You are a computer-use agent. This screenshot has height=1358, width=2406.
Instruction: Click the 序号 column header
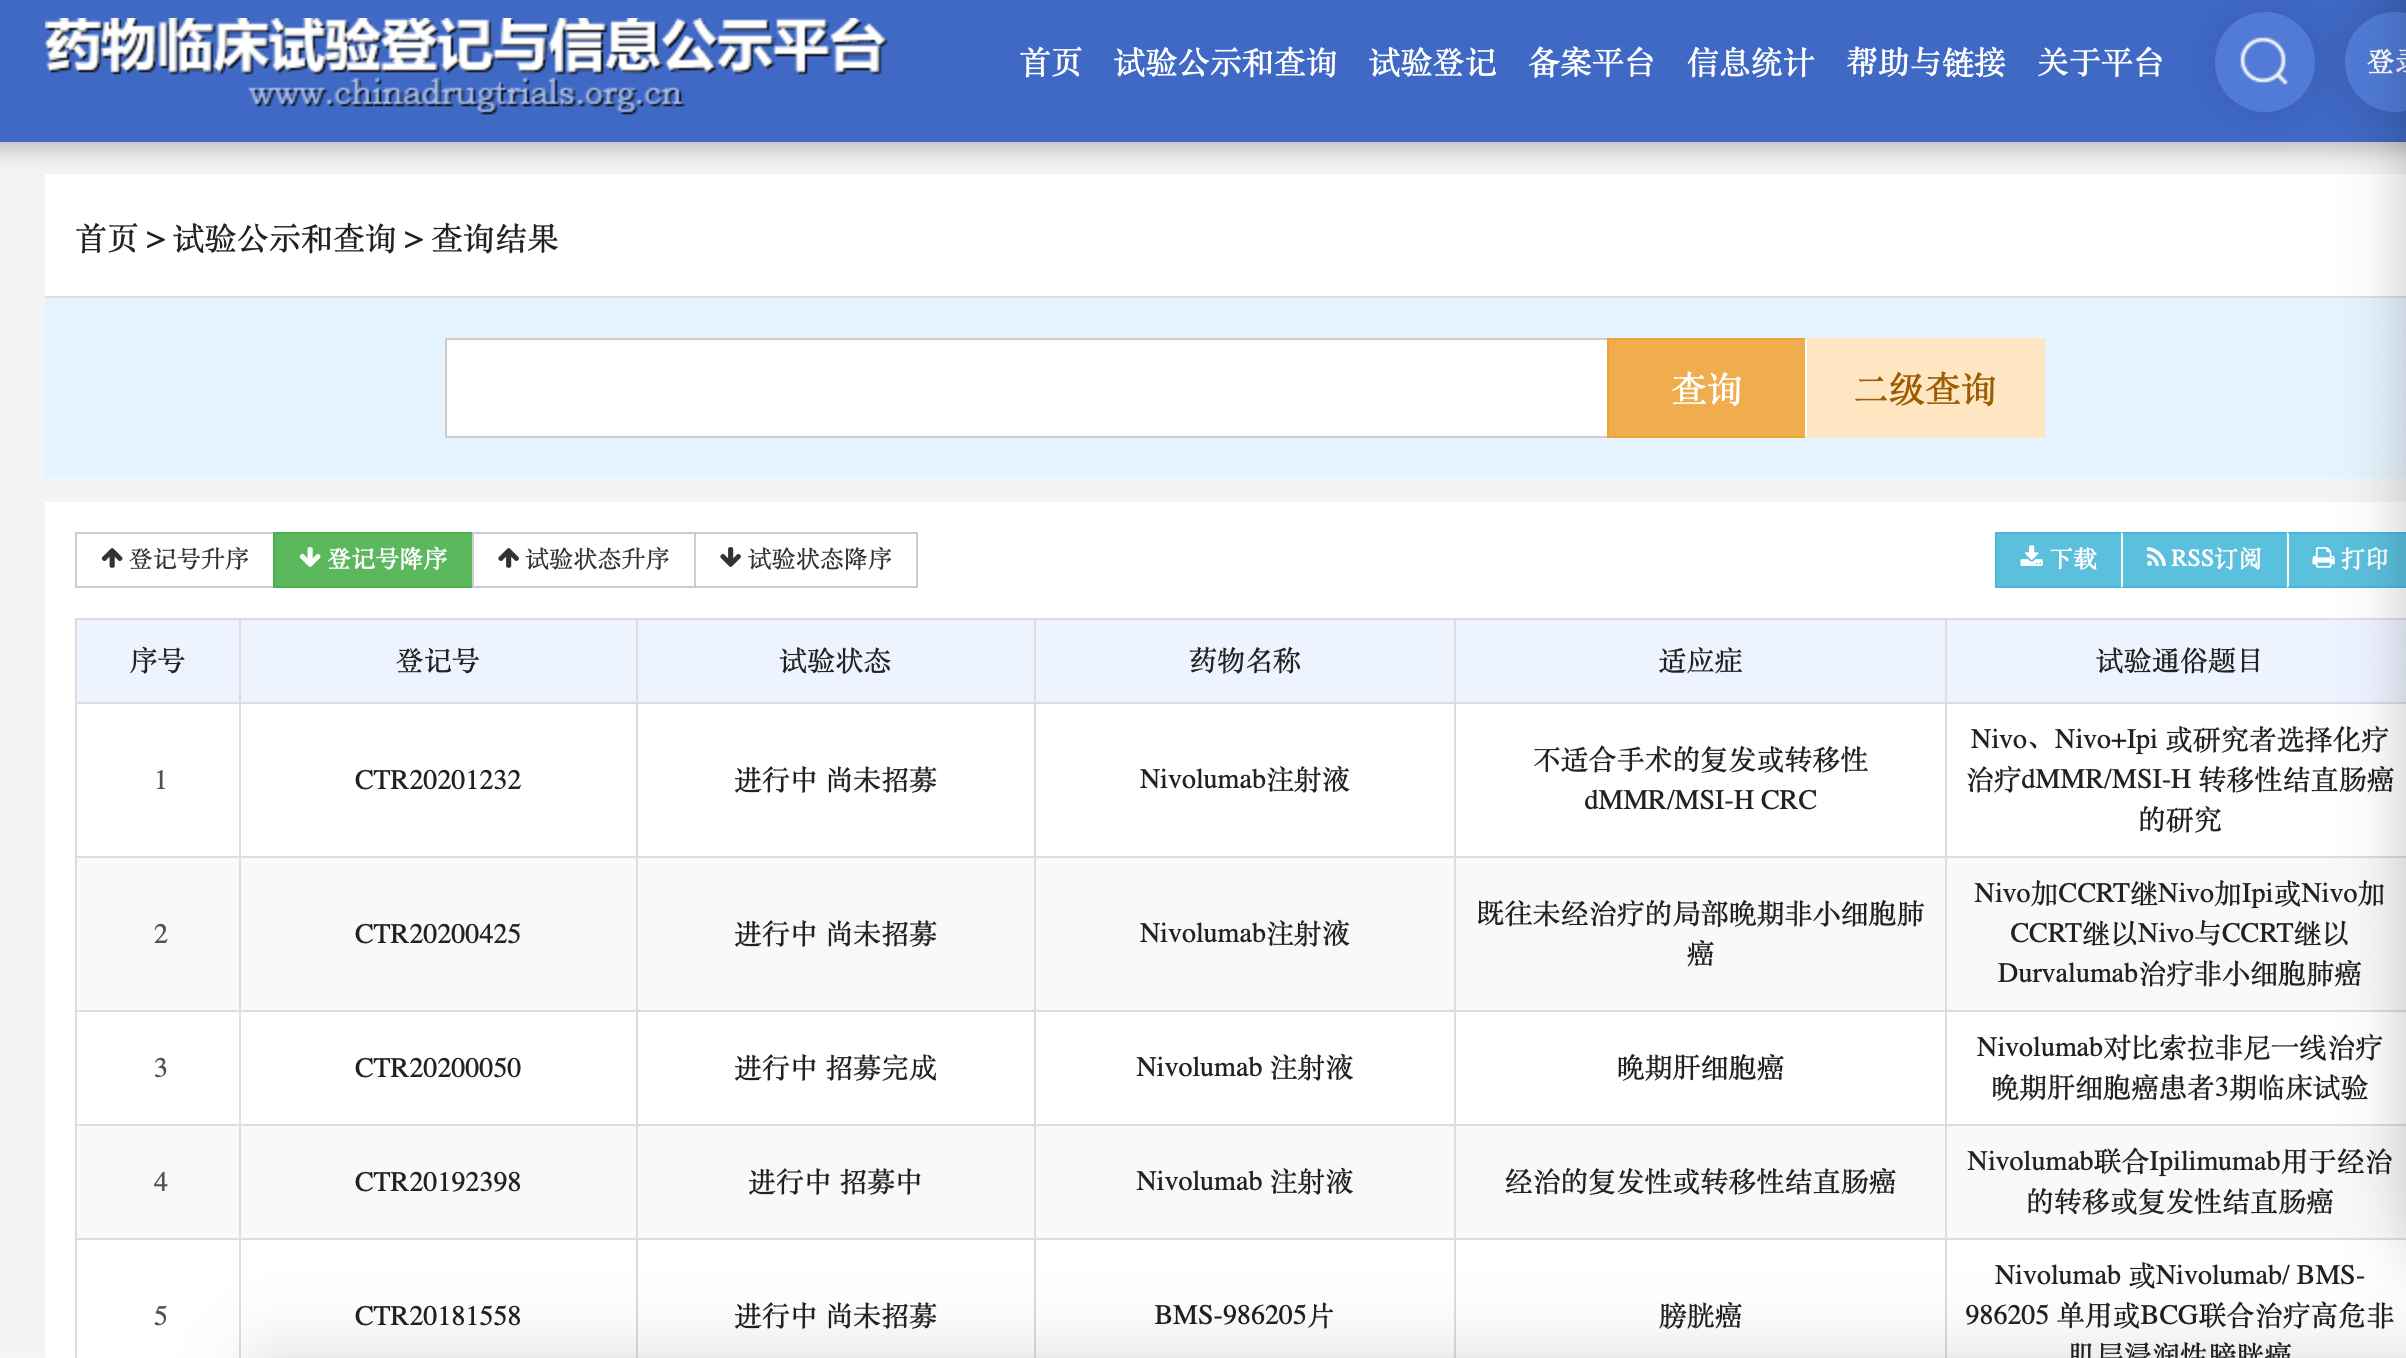[158, 661]
